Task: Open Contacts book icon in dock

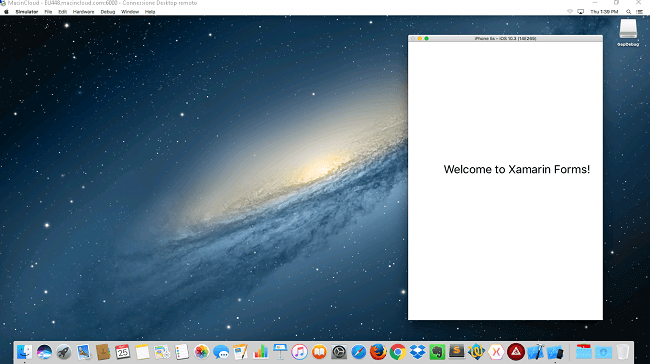Action: click(x=103, y=352)
